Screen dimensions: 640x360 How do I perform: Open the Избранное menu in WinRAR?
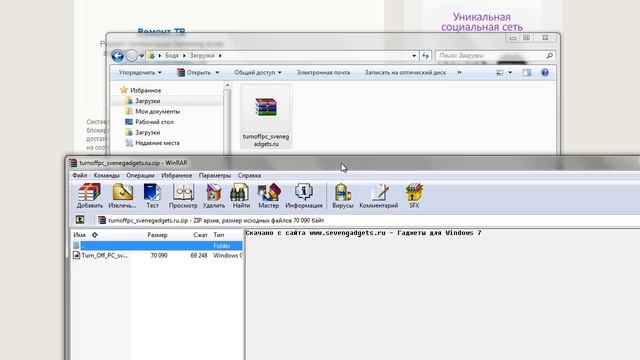[x=176, y=176]
